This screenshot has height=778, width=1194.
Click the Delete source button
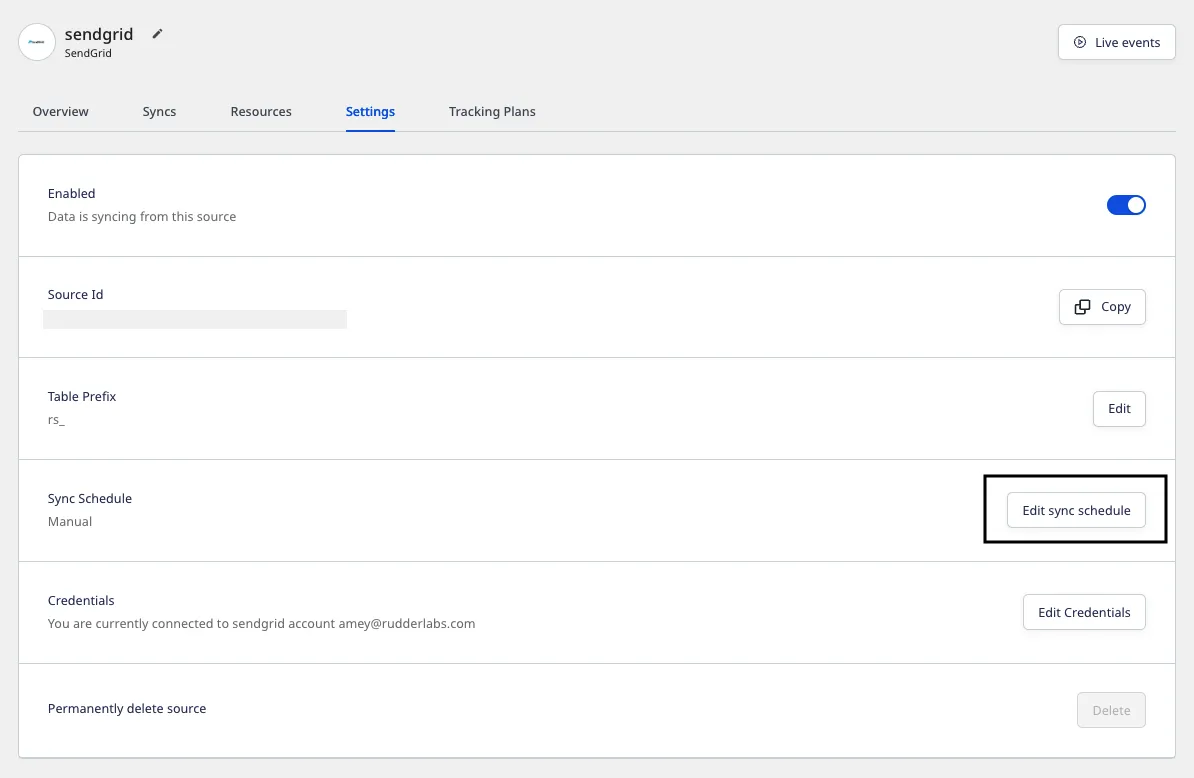1111,710
